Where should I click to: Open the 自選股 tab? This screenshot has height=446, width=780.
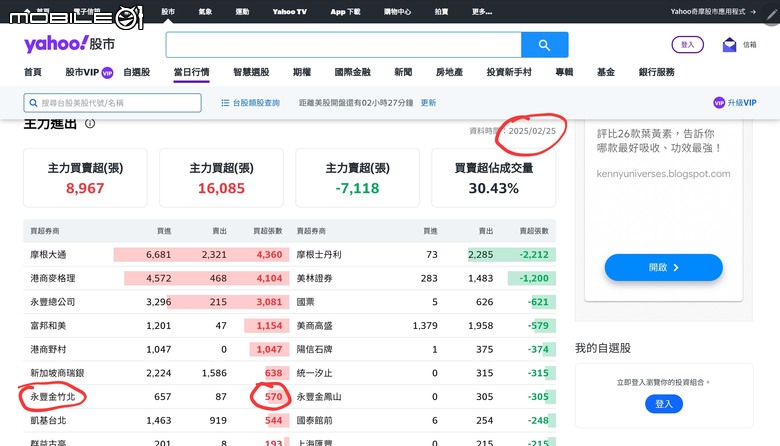click(x=137, y=72)
